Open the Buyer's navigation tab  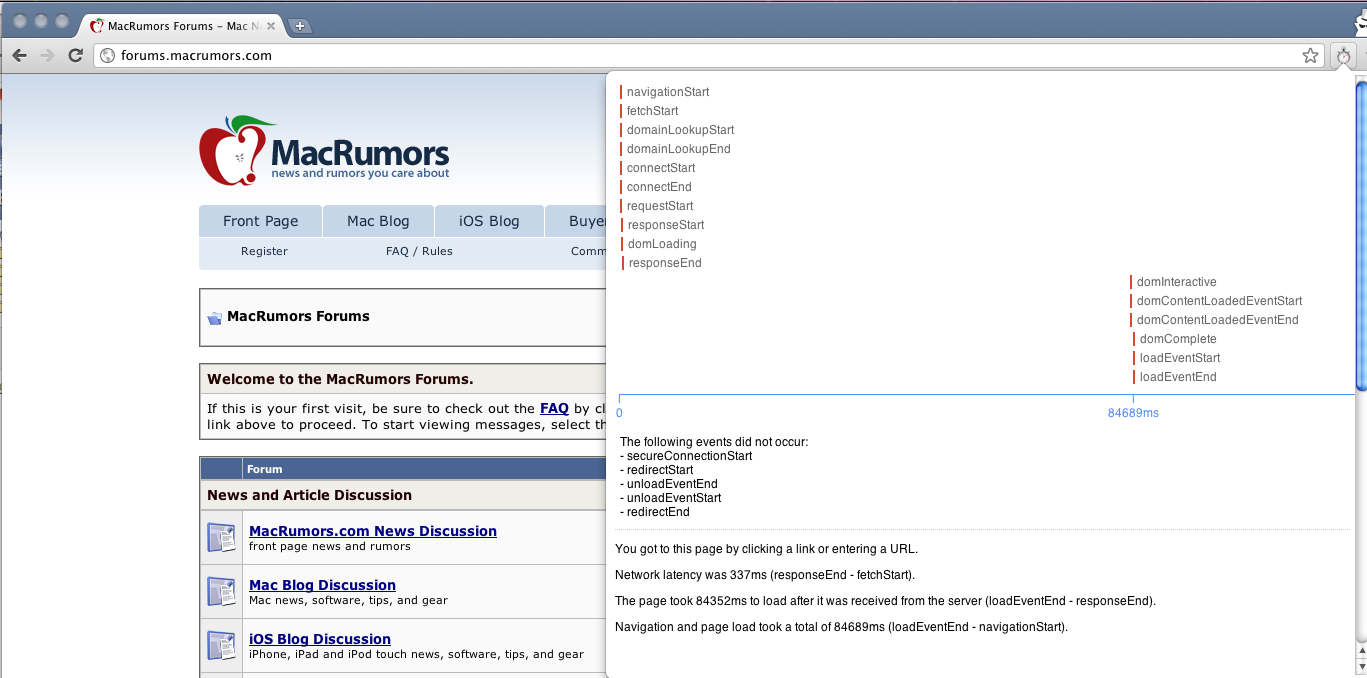tap(576, 221)
